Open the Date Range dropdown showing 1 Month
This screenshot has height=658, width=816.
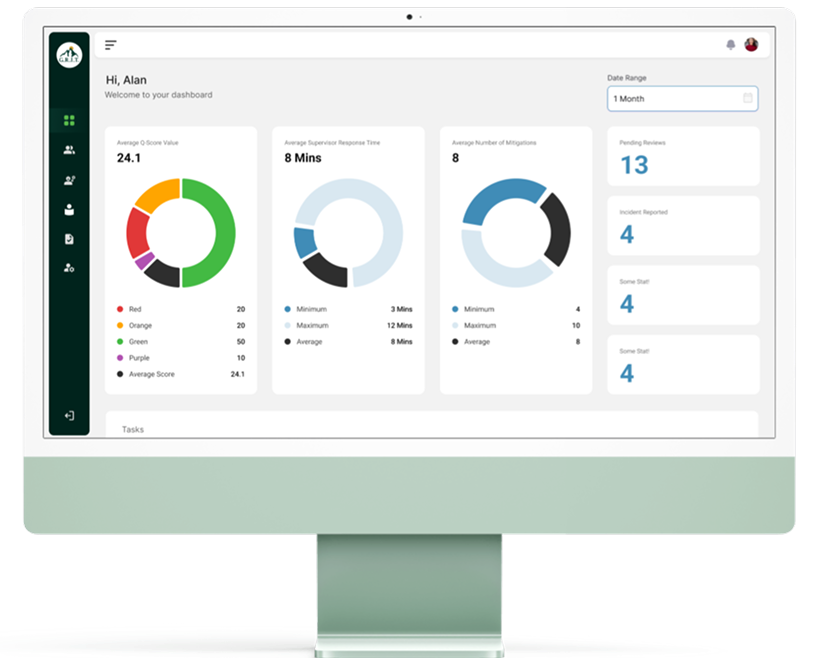tap(683, 99)
